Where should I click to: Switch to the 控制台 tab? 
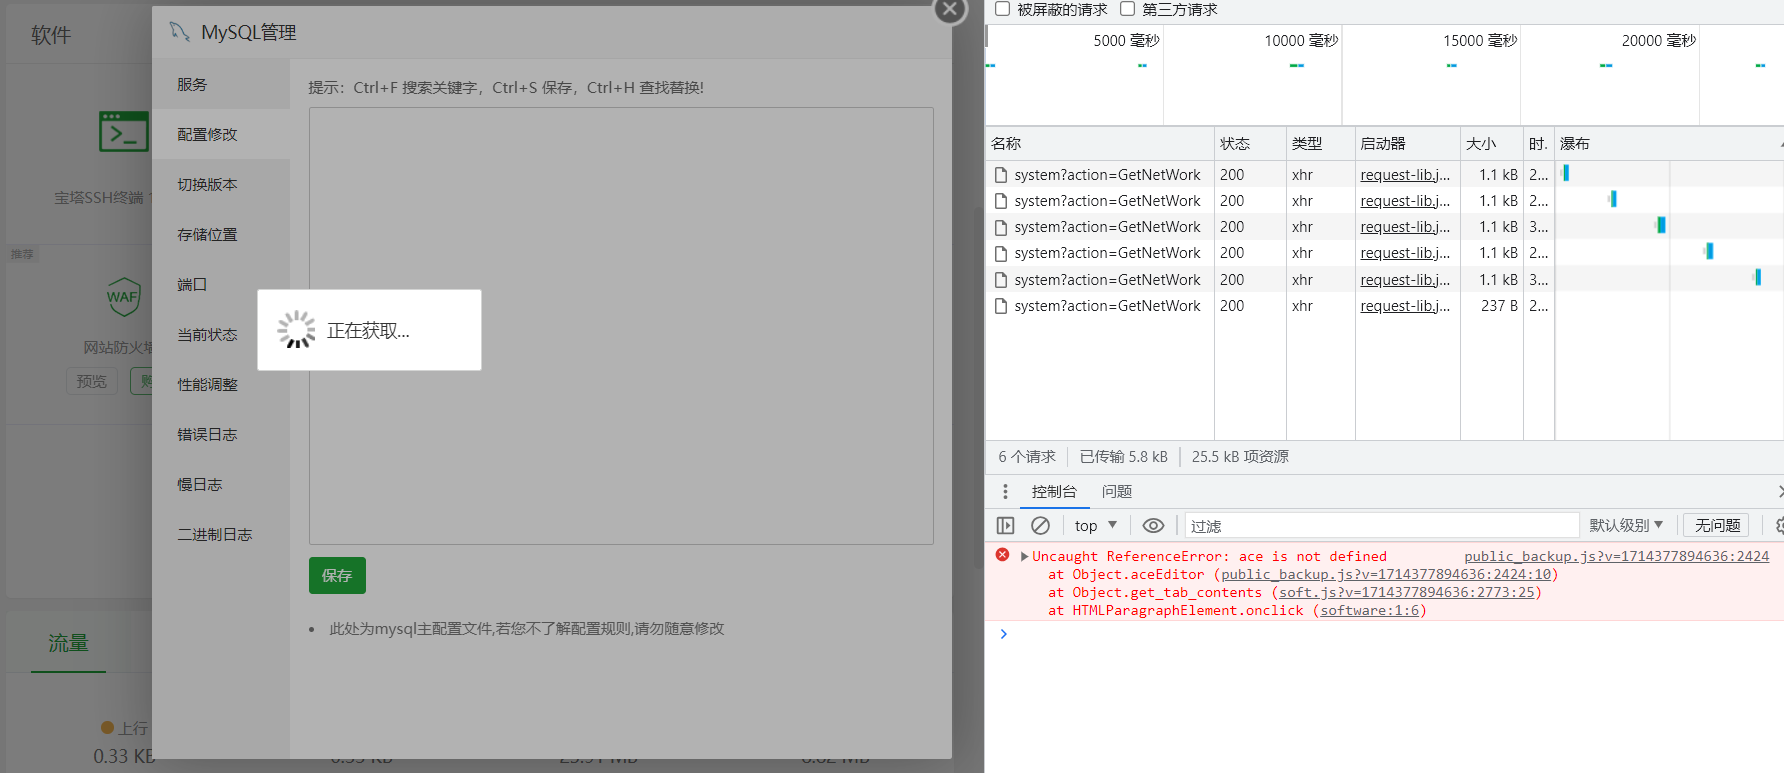coord(1054,491)
